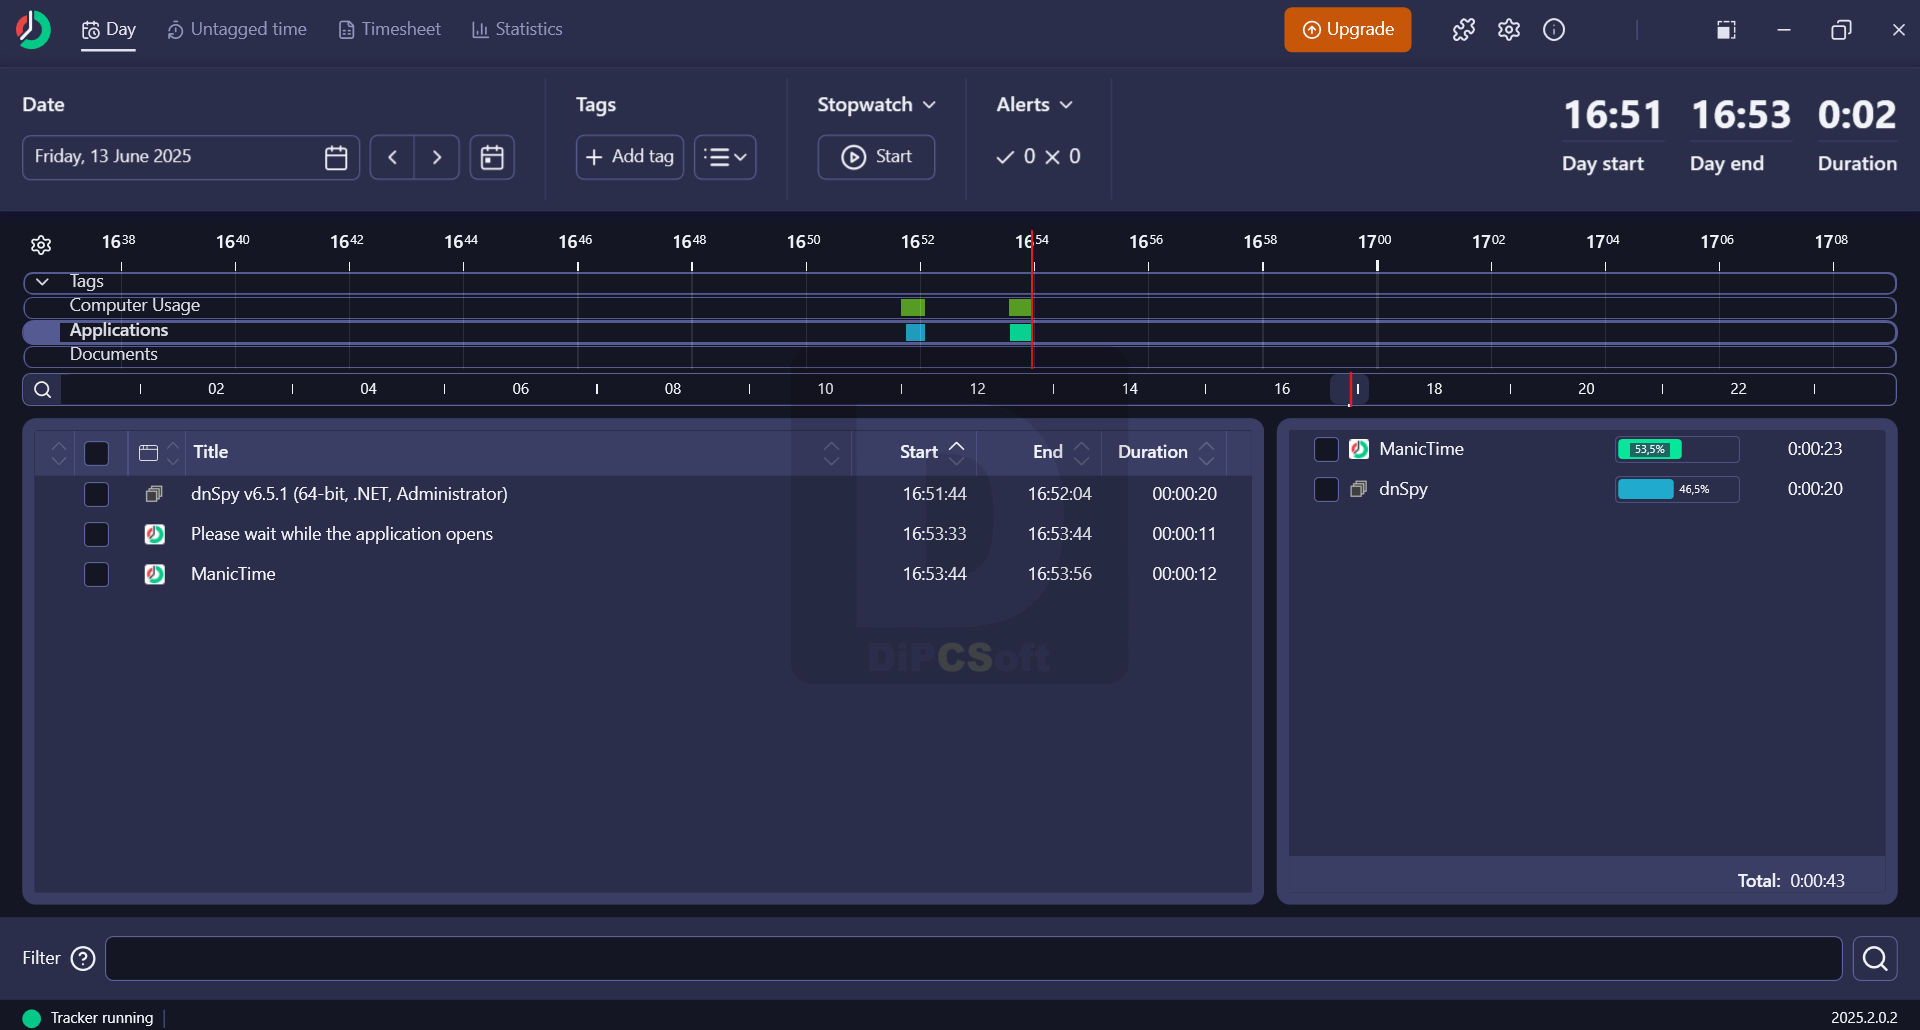Click the day overview position slider handle
1920x1030 pixels.
(1349, 389)
